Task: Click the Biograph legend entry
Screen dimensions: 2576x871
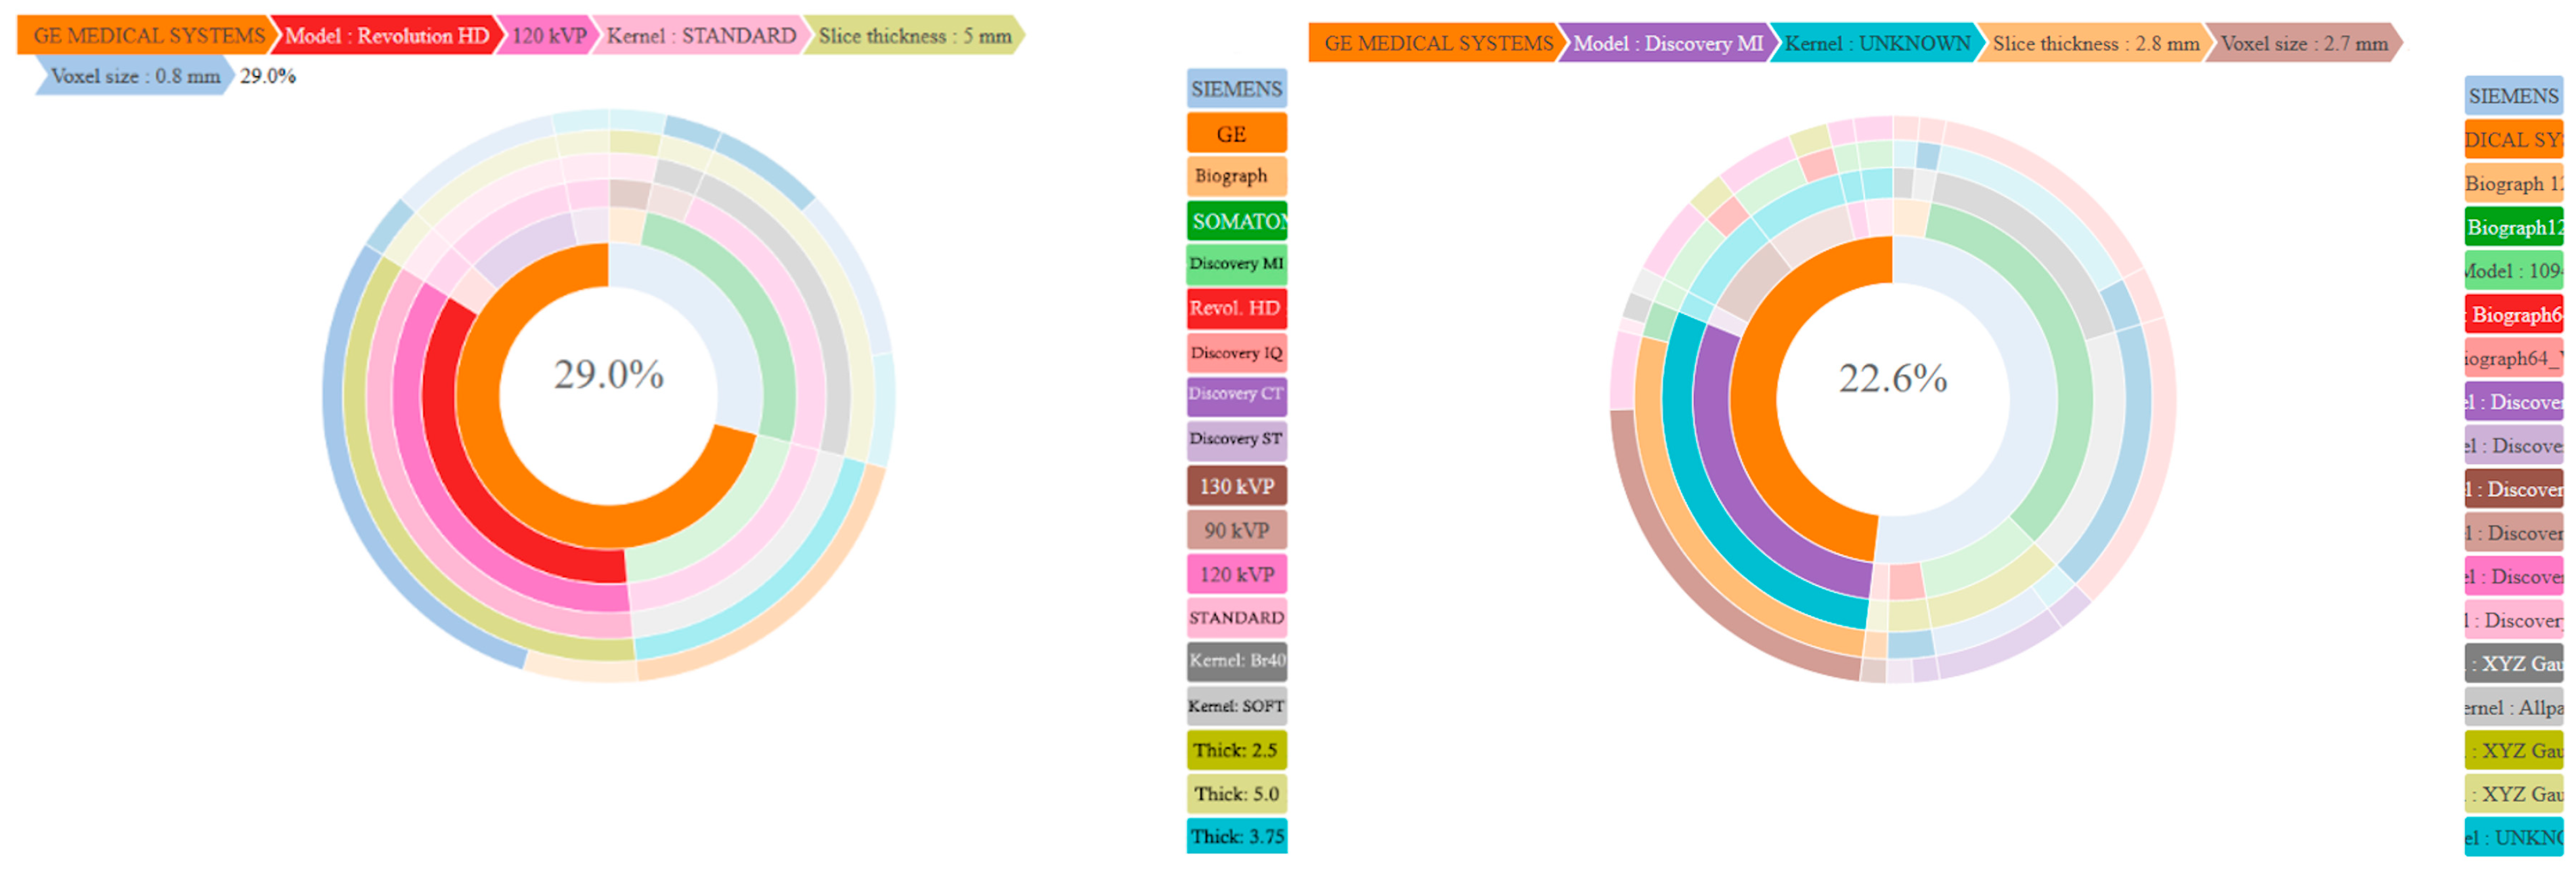Action: coord(1237,176)
